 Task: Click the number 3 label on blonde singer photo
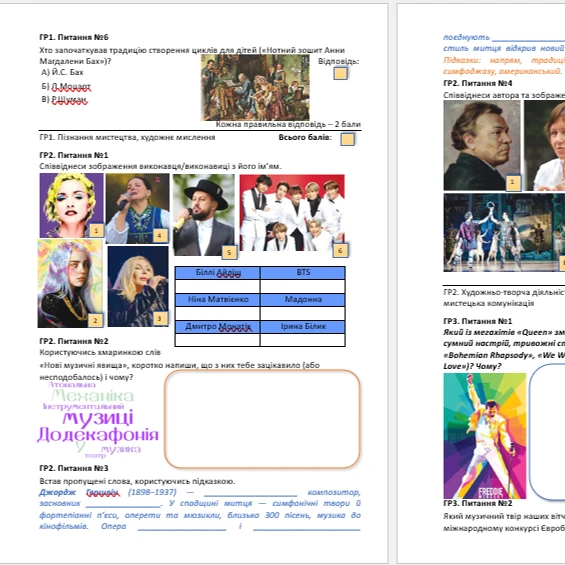pyautogui.click(x=160, y=318)
